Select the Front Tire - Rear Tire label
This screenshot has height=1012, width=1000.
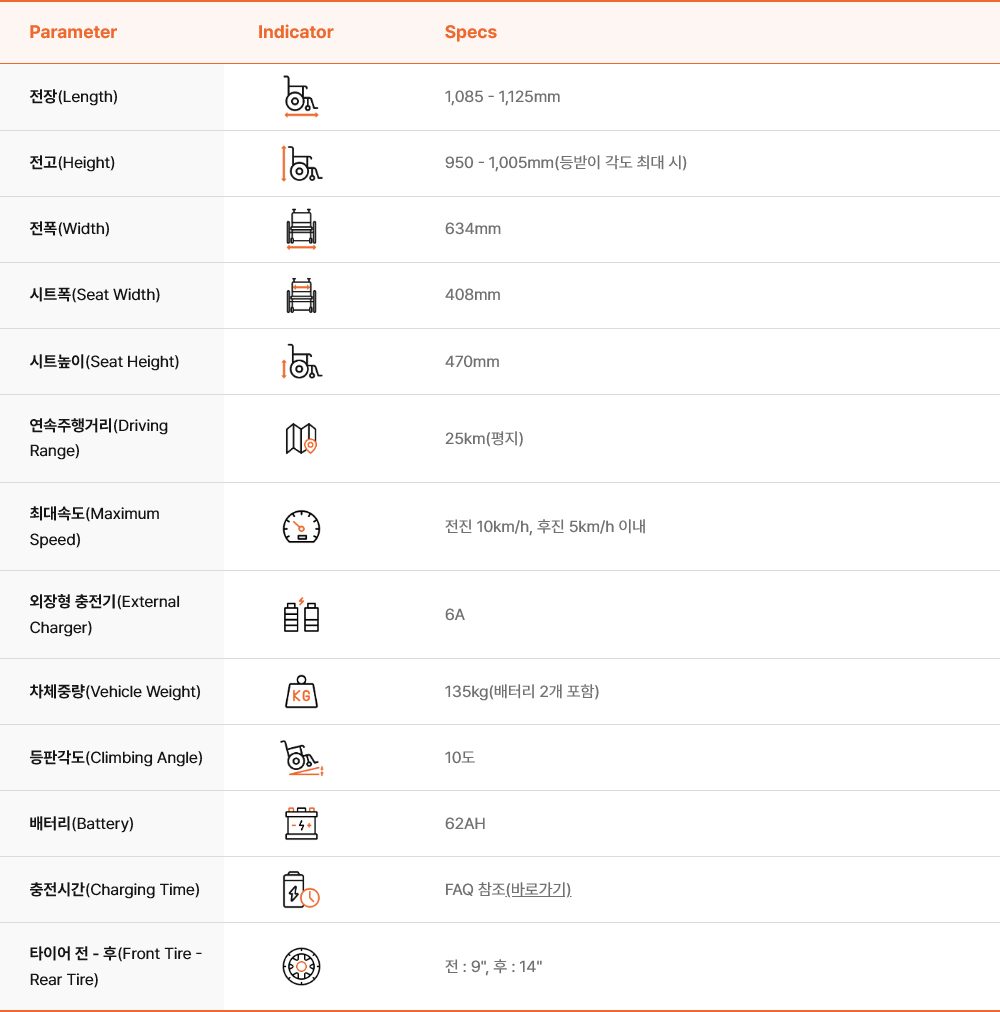pos(116,967)
